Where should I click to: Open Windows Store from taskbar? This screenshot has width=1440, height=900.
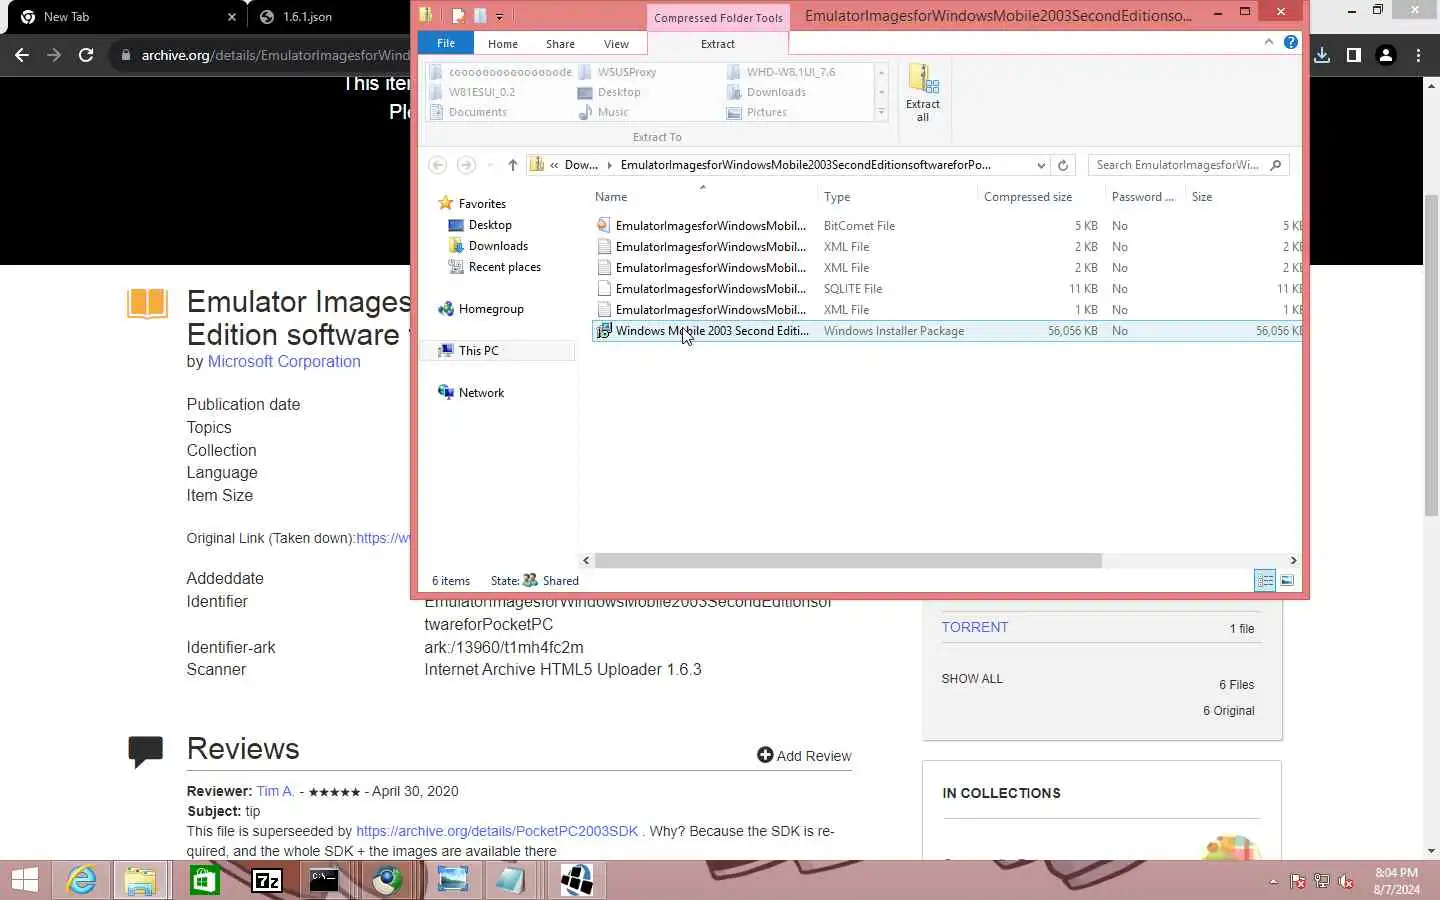click(205, 880)
